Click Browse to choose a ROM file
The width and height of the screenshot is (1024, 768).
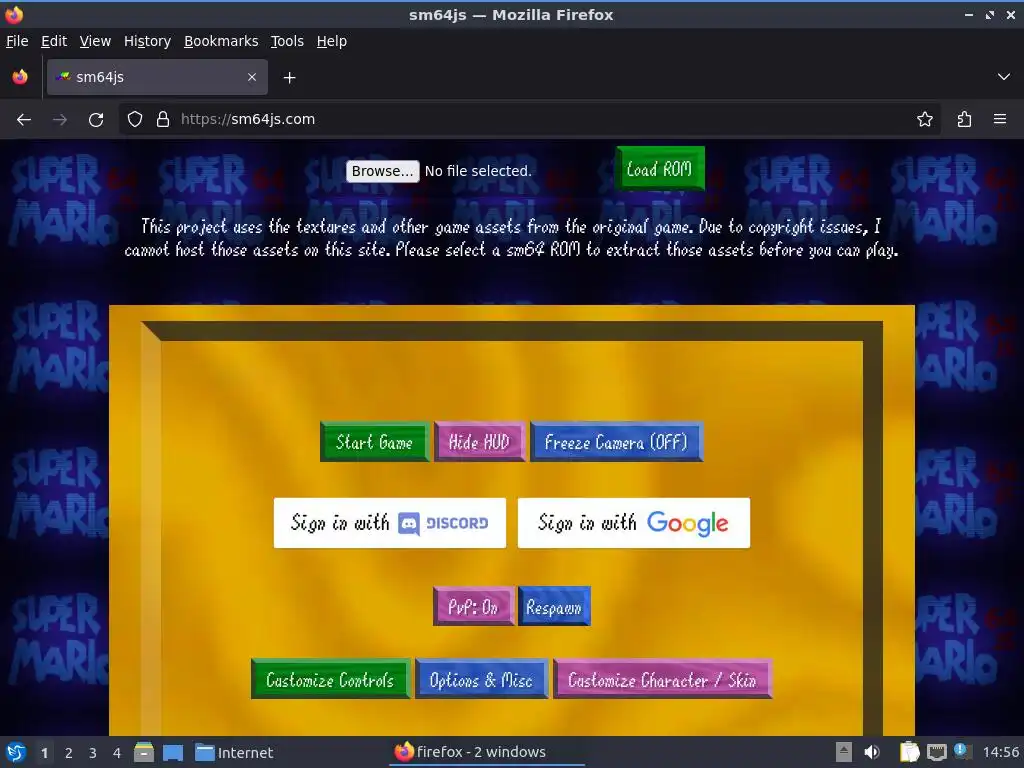pos(383,171)
